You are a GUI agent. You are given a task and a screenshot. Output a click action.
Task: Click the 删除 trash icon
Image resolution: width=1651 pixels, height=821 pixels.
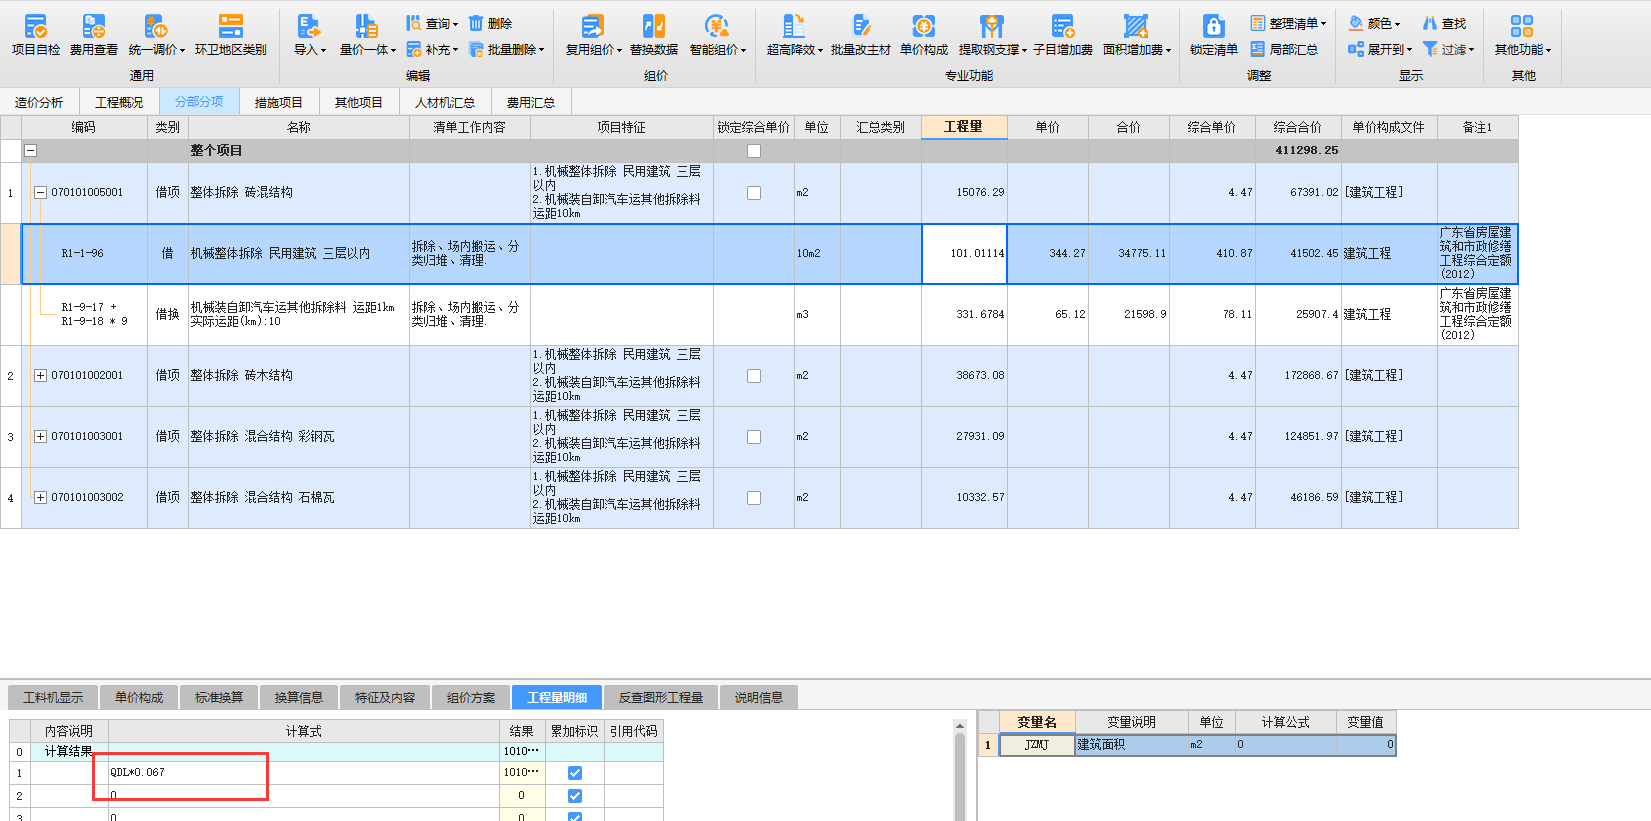[476, 23]
